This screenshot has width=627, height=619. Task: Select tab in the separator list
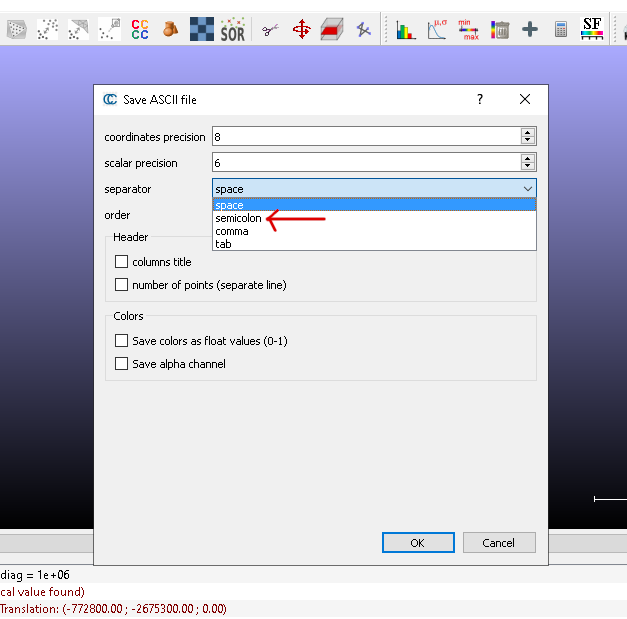224,244
